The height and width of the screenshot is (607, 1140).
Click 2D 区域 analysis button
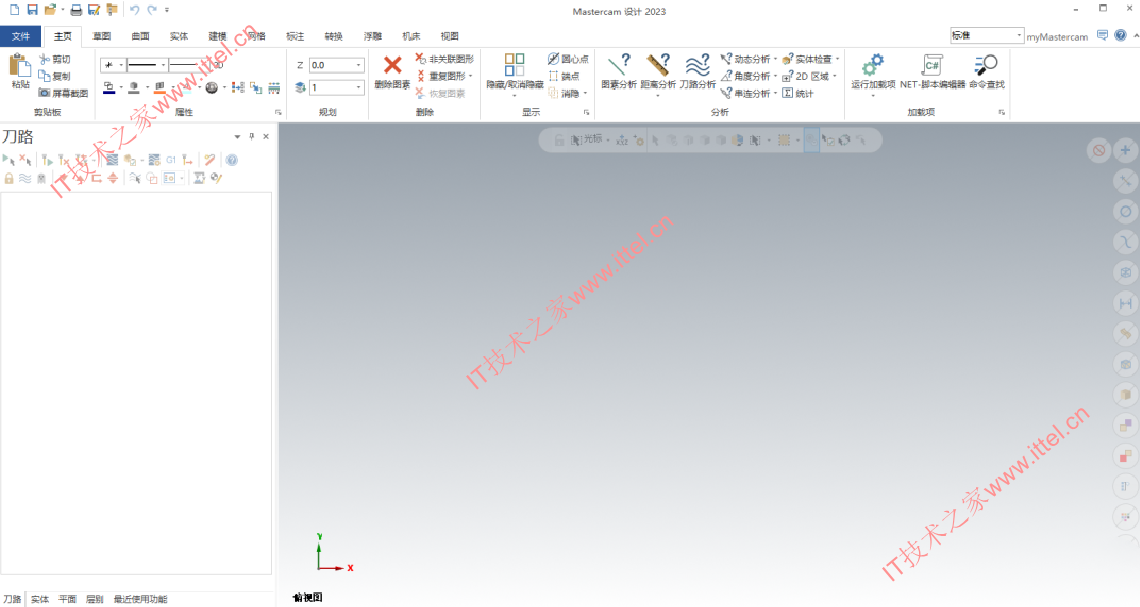(806, 76)
